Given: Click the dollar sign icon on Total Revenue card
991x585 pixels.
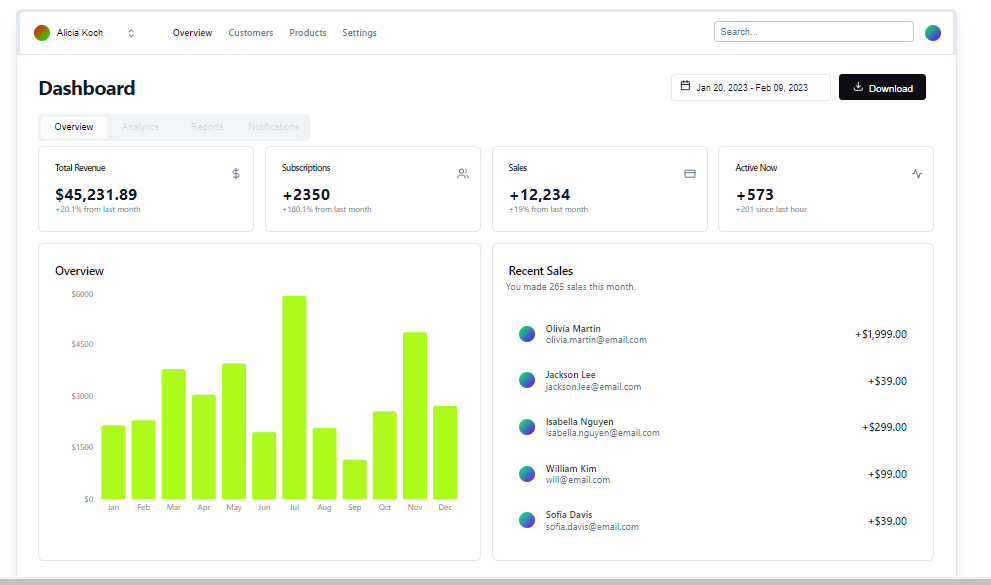Looking at the screenshot, I should point(235,173).
